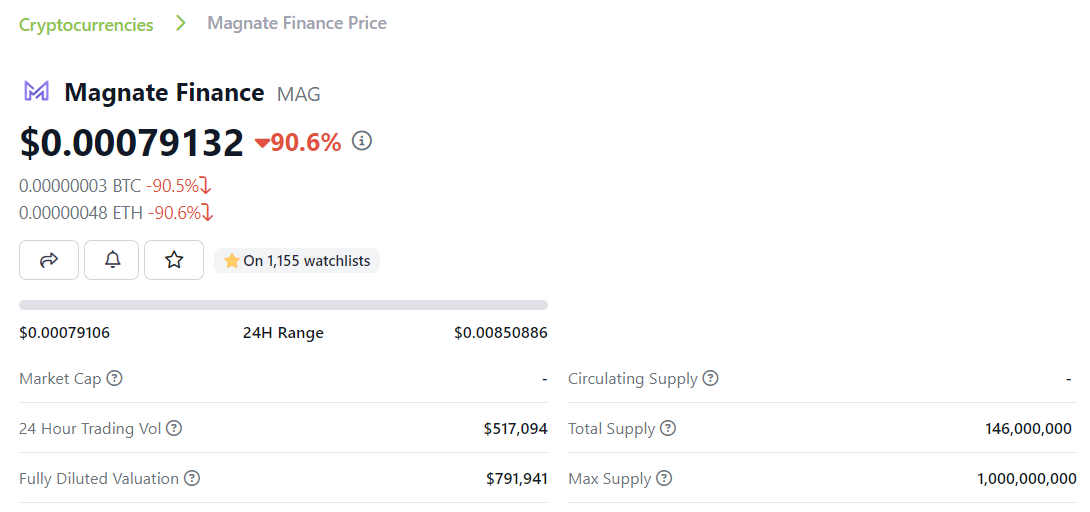
Task: Click the Fully Diluted Valuation label
Action: point(99,479)
